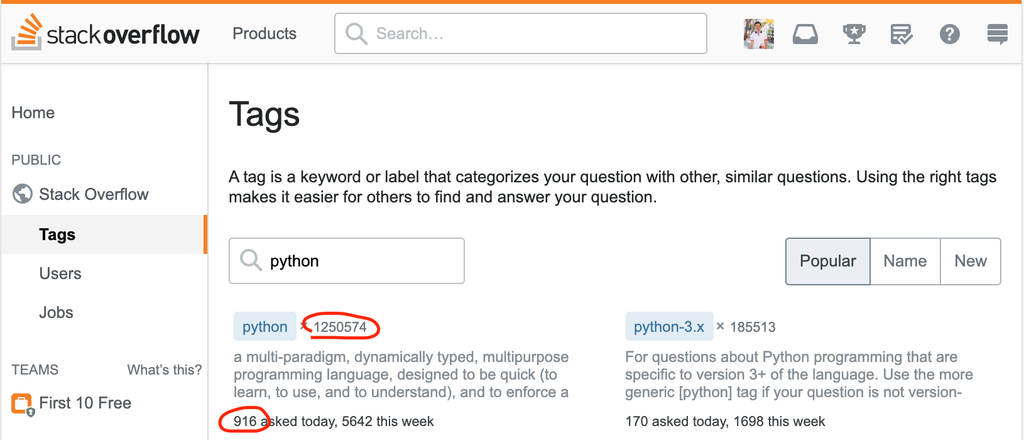The height and width of the screenshot is (440, 1024).
Task: Open the inbox icon
Action: (x=805, y=34)
